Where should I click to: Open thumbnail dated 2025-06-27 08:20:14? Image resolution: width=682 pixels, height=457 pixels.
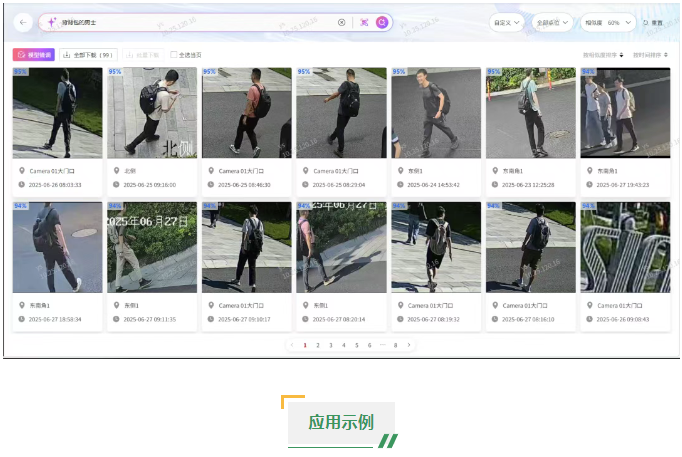(x=341, y=247)
